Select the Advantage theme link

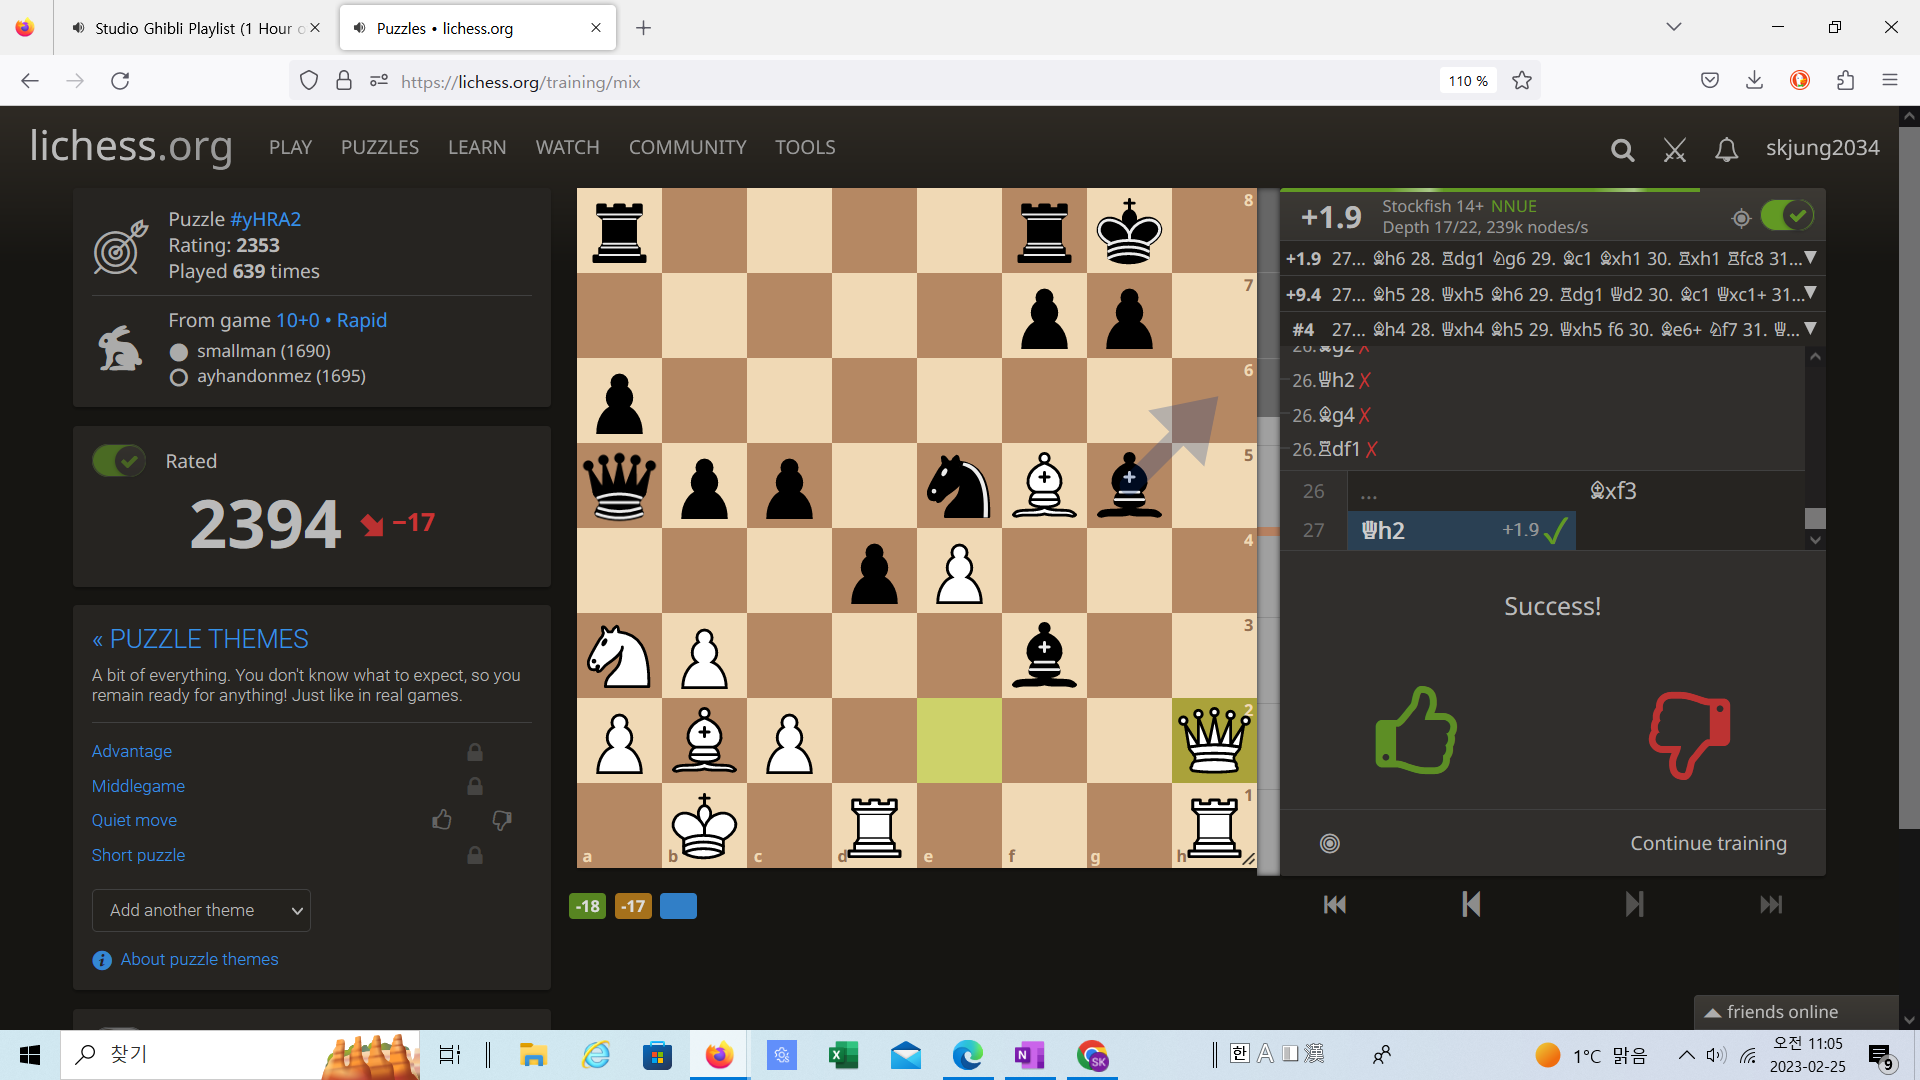[132, 751]
